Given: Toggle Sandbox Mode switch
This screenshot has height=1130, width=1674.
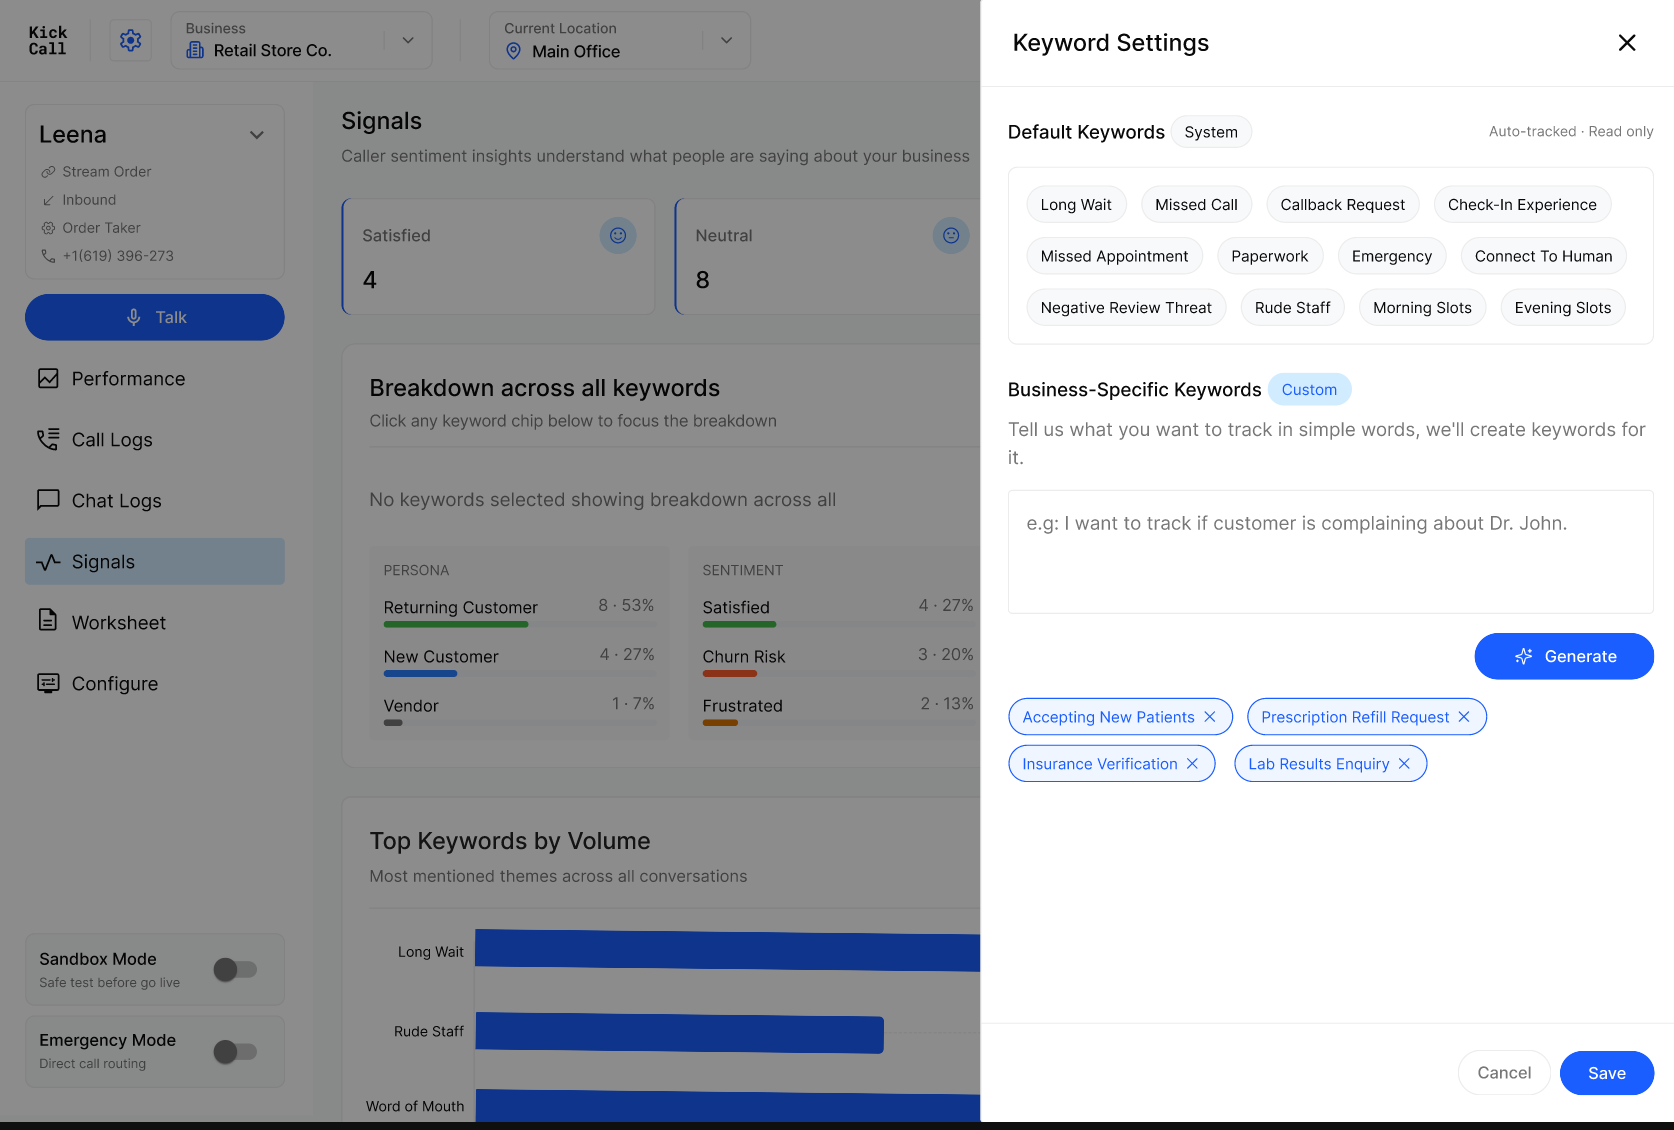Looking at the screenshot, I should 235,969.
